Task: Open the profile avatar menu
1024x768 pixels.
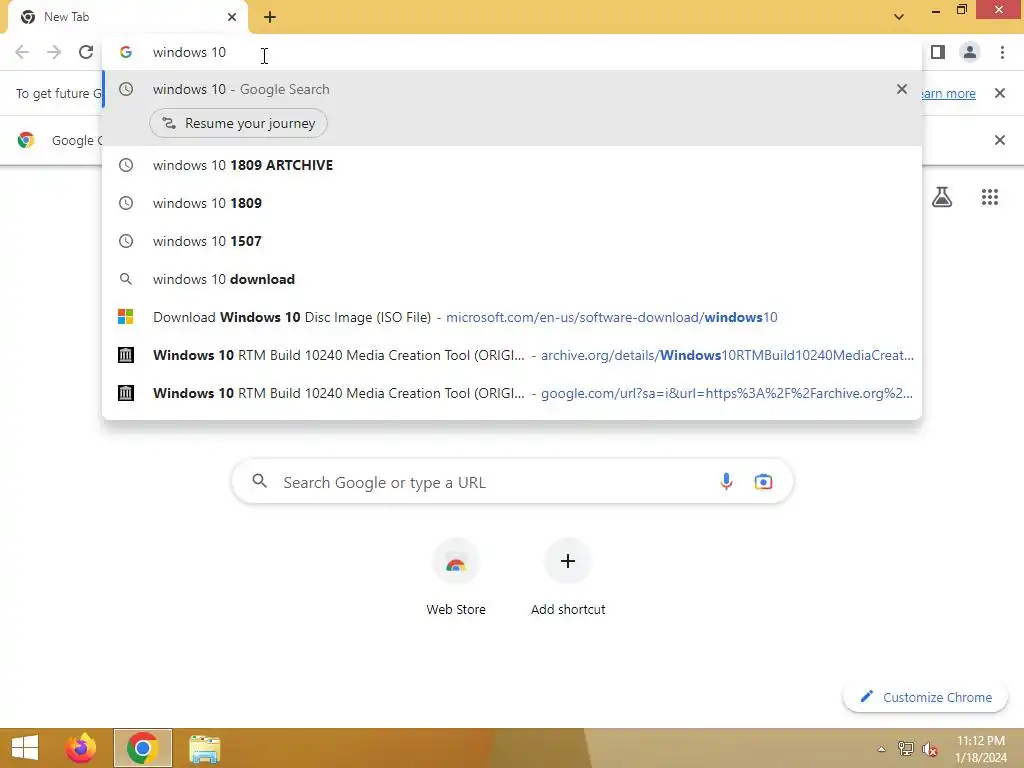Action: tap(970, 52)
